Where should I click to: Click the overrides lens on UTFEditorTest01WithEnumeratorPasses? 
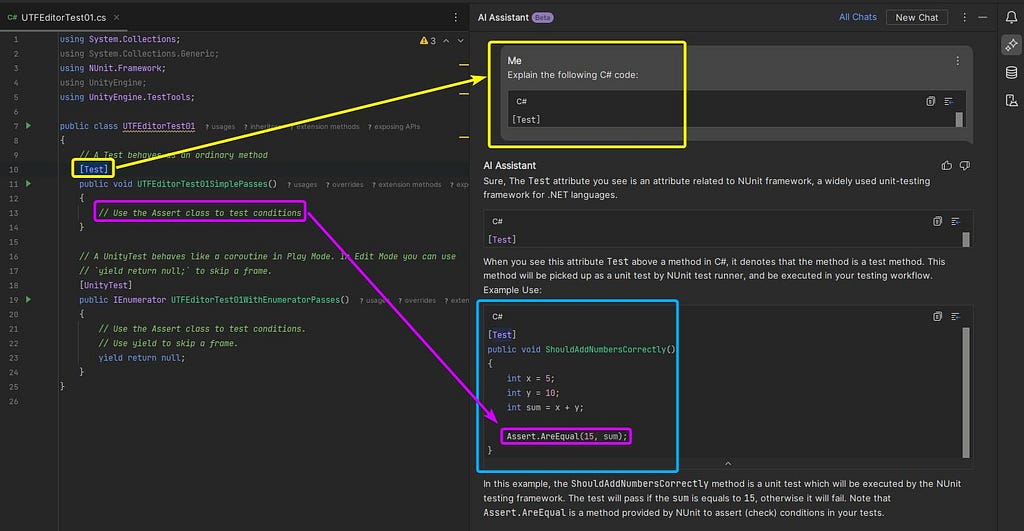click(417, 300)
